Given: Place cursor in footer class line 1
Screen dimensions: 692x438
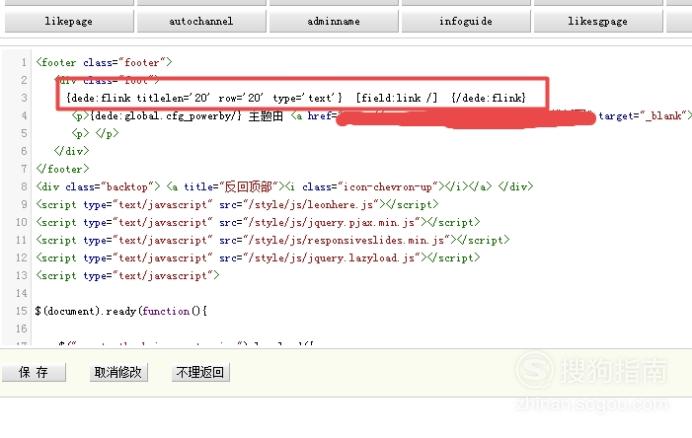Looking at the screenshot, I should (x=104, y=62).
